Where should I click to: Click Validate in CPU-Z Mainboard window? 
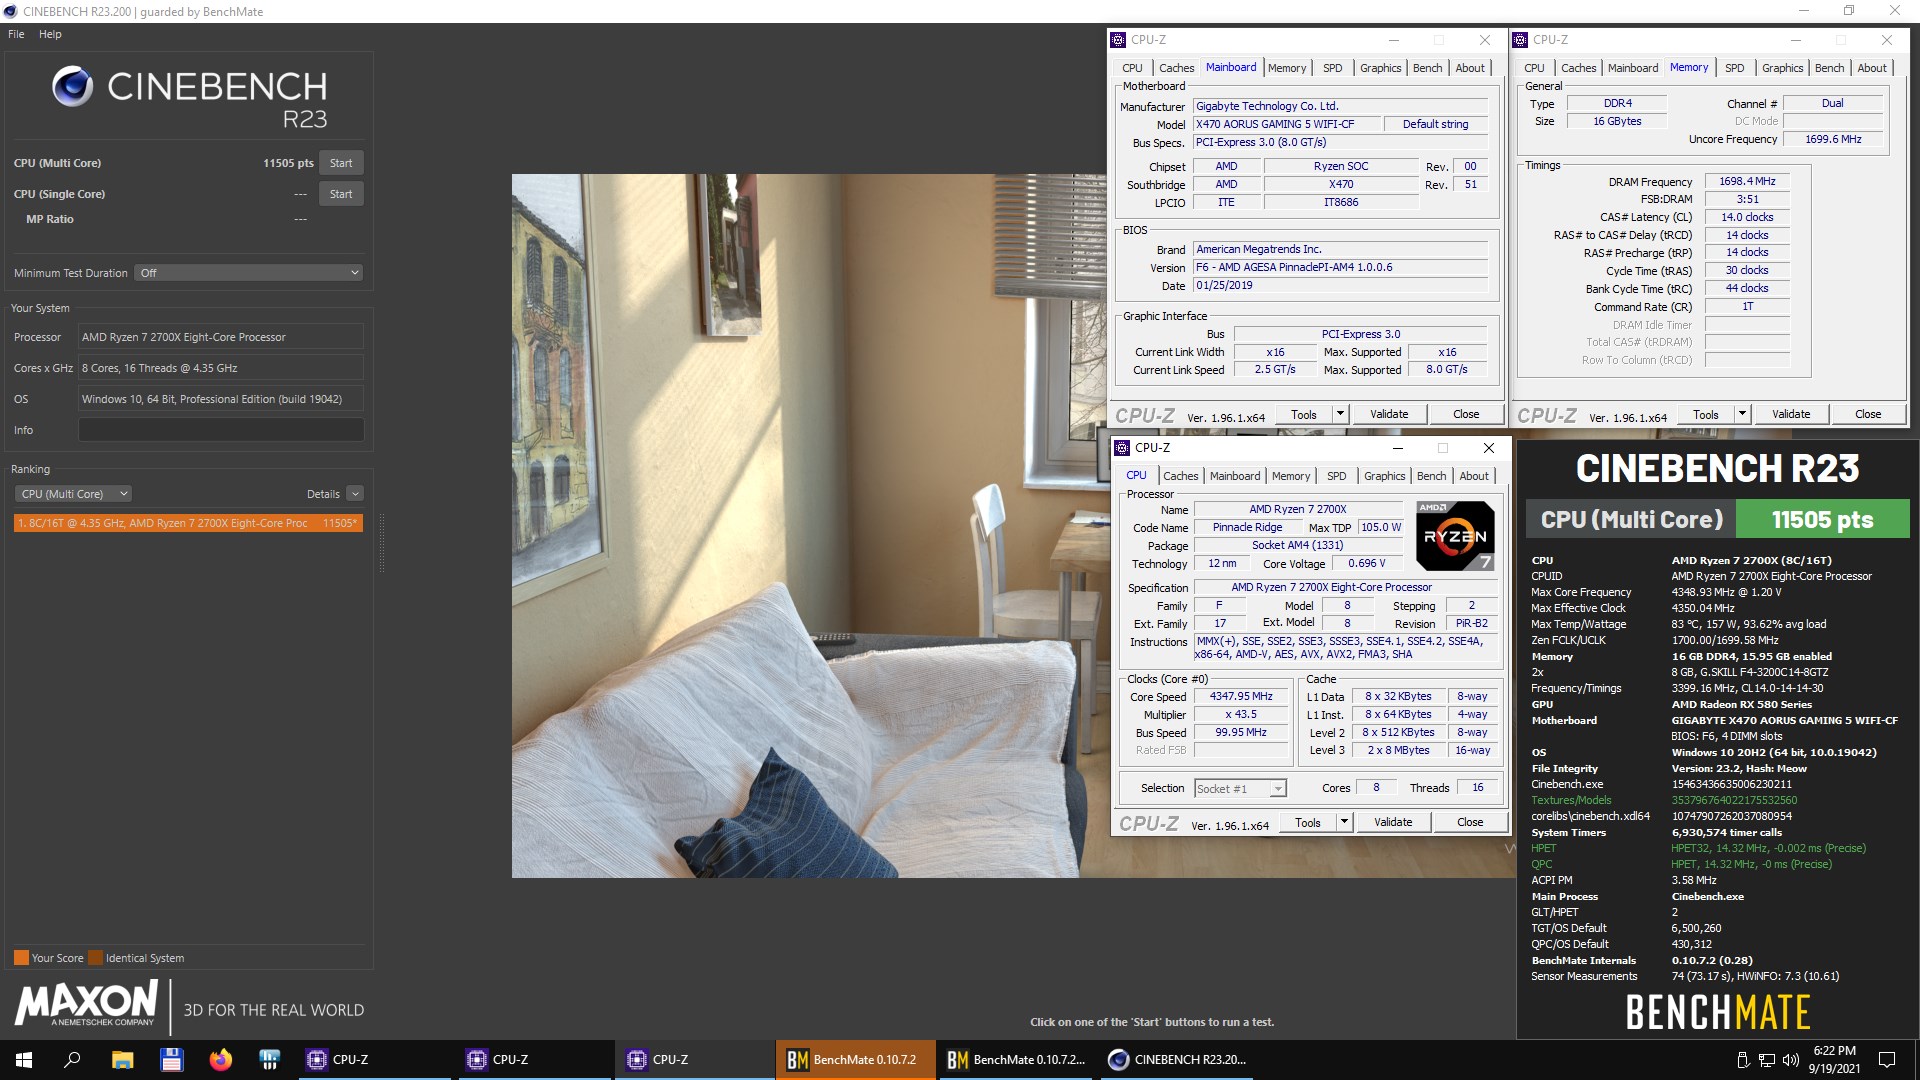[1388, 414]
